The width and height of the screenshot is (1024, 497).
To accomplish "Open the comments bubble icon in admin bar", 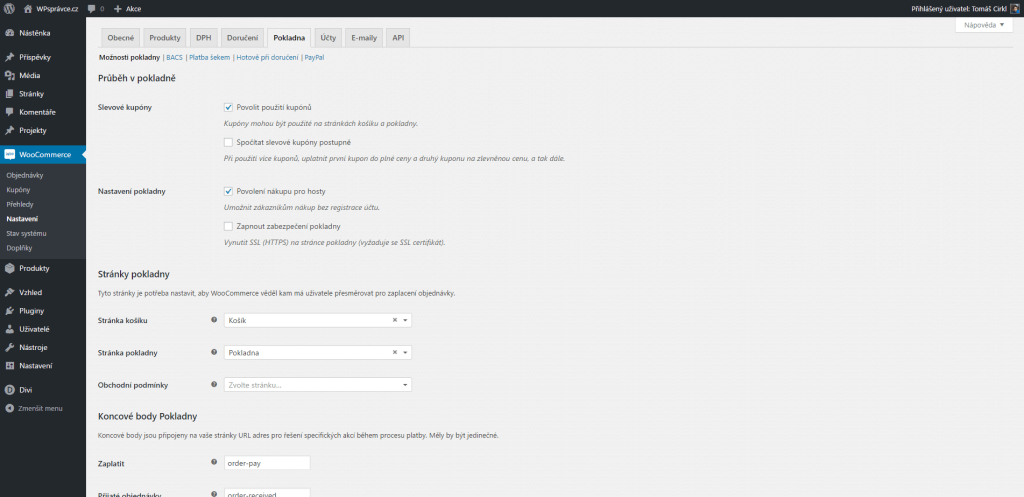I will coord(91,9).
